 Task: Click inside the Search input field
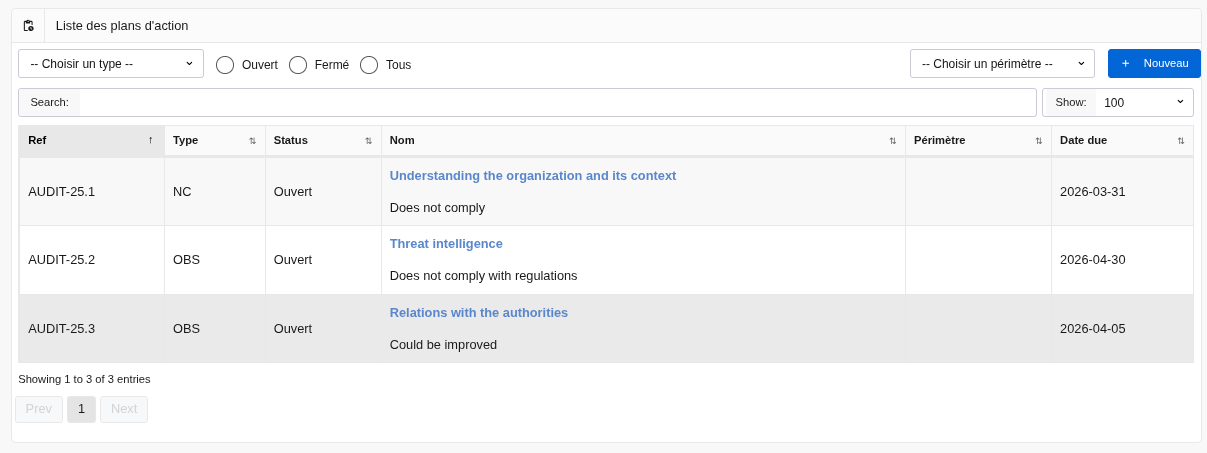click(x=557, y=102)
